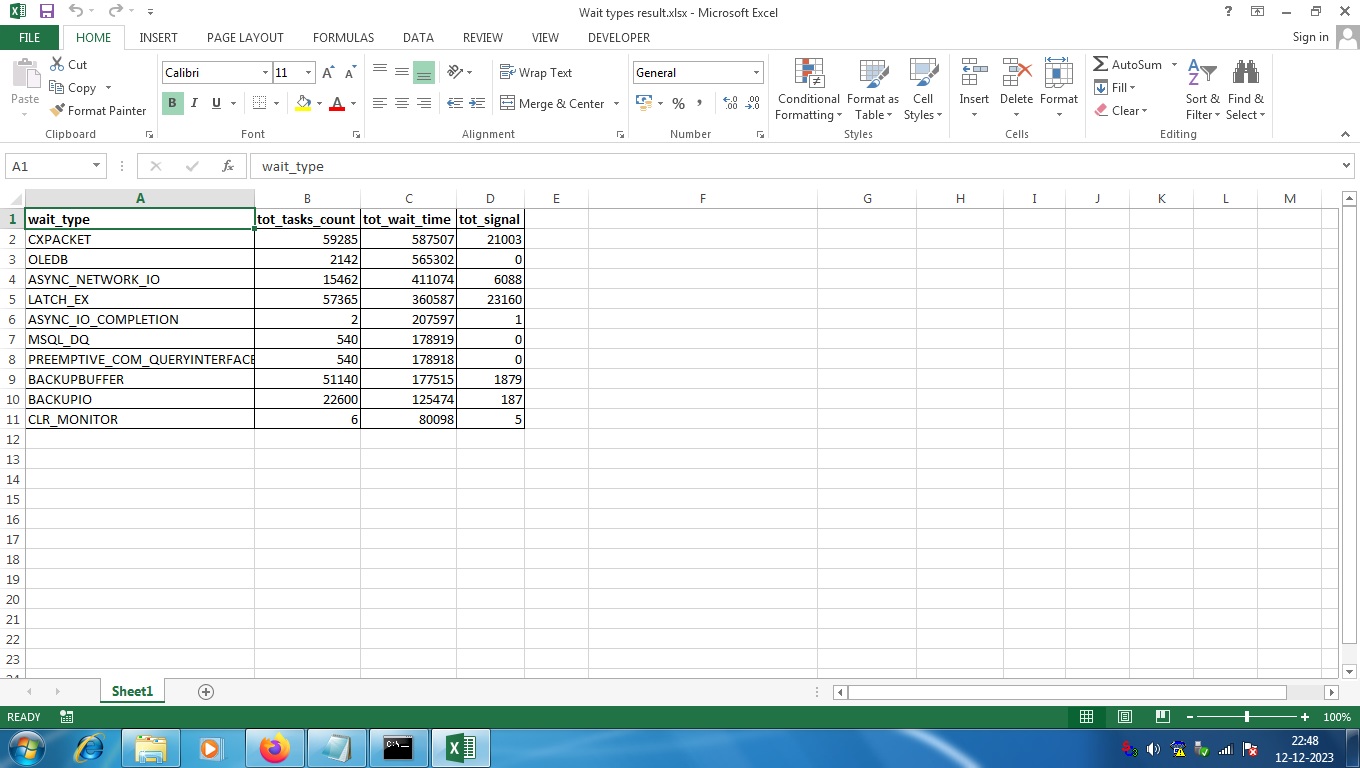Viewport: 1360px width, 768px height.
Task: Click the Insert Function fx button
Action: pyautogui.click(x=228, y=166)
